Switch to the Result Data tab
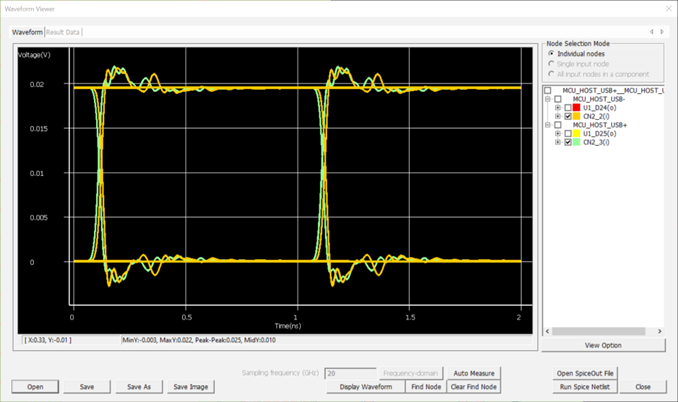The image size is (678, 402). (64, 32)
